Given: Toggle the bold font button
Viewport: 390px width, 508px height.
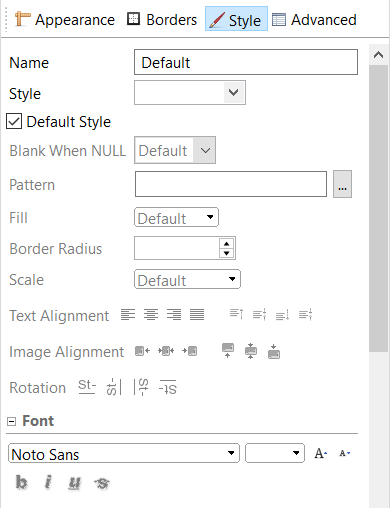Looking at the screenshot, I should tap(22, 482).
